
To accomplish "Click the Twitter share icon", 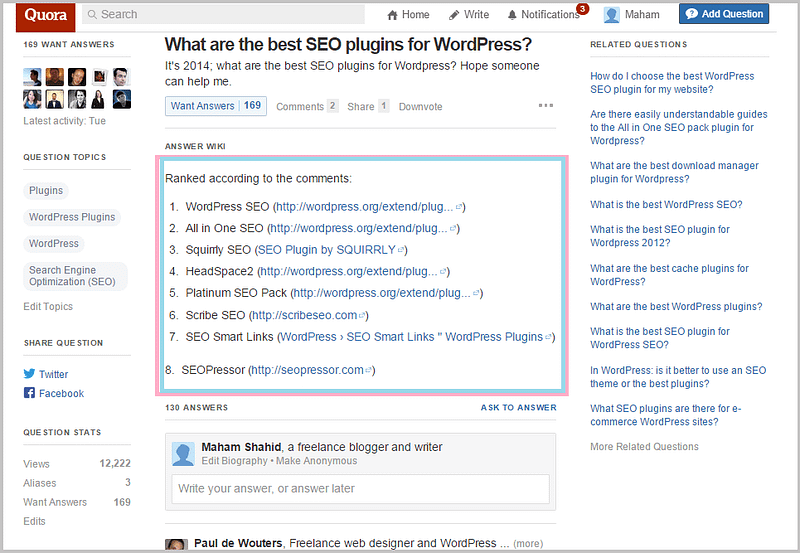I will pos(29,374).
